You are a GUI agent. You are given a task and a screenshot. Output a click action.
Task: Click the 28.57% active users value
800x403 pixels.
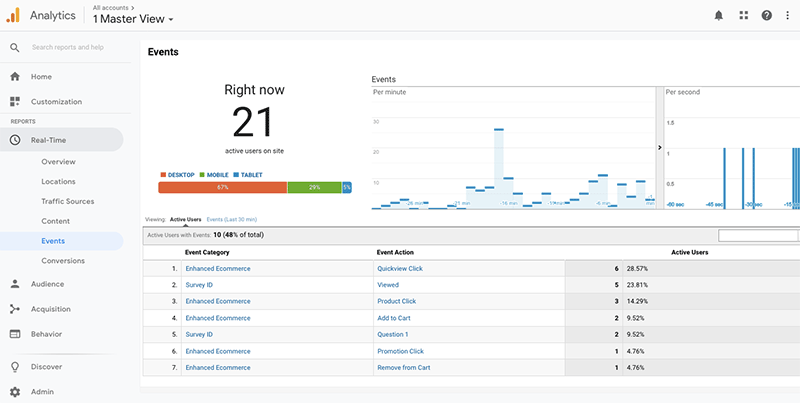(x=637, y=269)
